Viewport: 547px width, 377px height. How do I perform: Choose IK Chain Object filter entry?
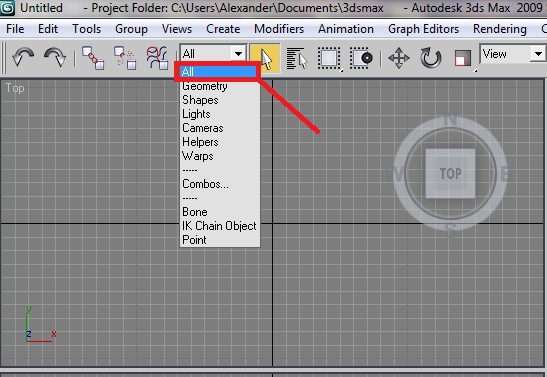click(219, 226)
